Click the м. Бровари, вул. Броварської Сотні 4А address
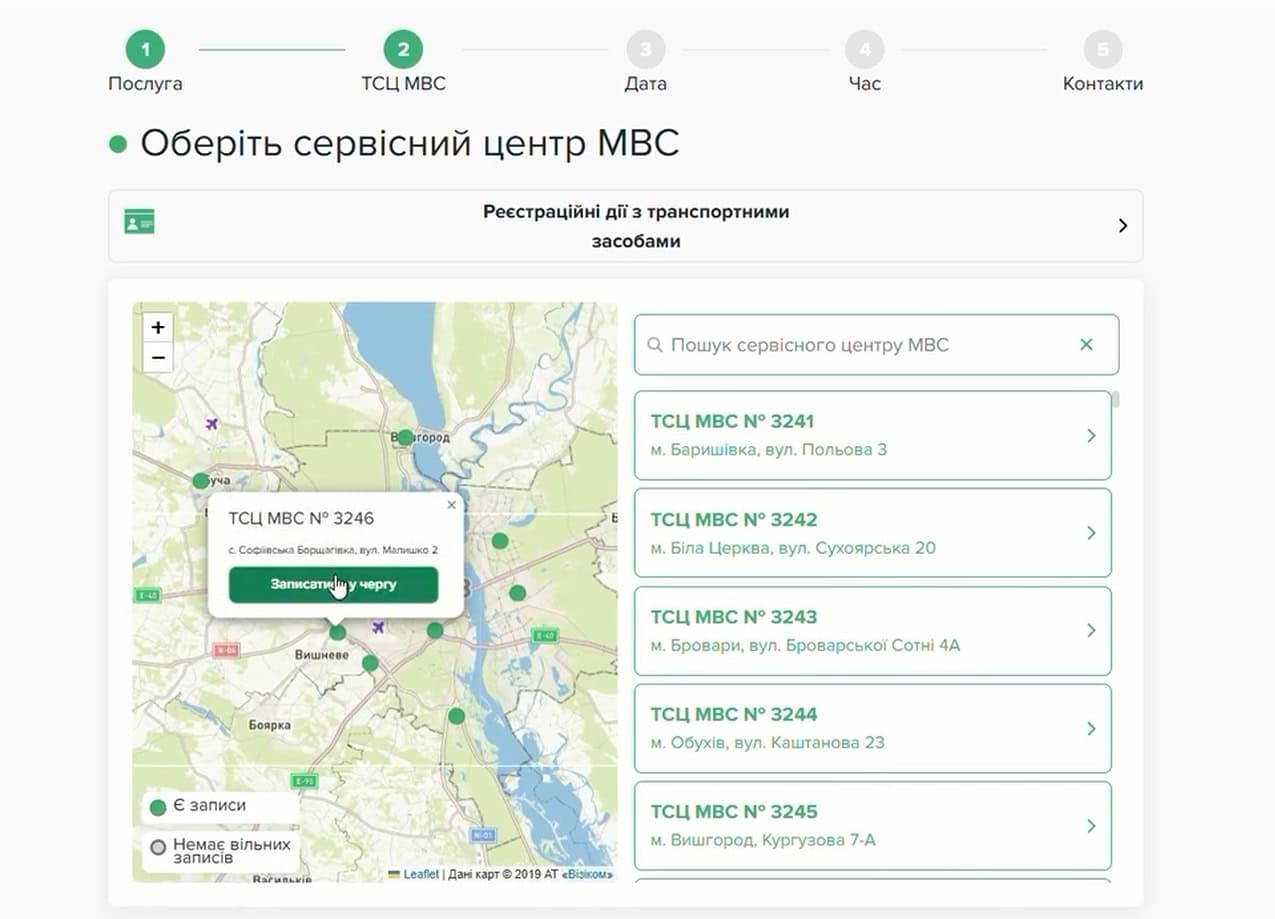Screen dimensions: 1275x919 coord(805,645)
